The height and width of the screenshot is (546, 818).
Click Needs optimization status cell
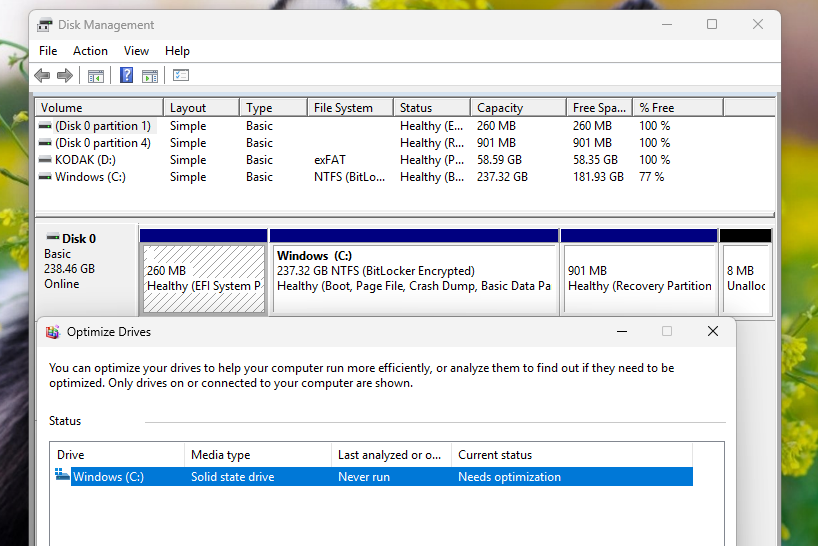(509, 477)
